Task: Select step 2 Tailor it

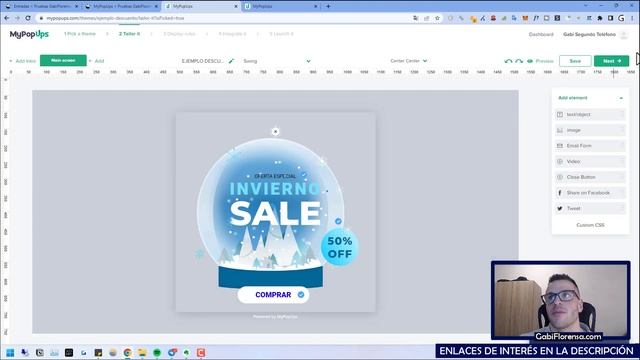Action: 129,34
